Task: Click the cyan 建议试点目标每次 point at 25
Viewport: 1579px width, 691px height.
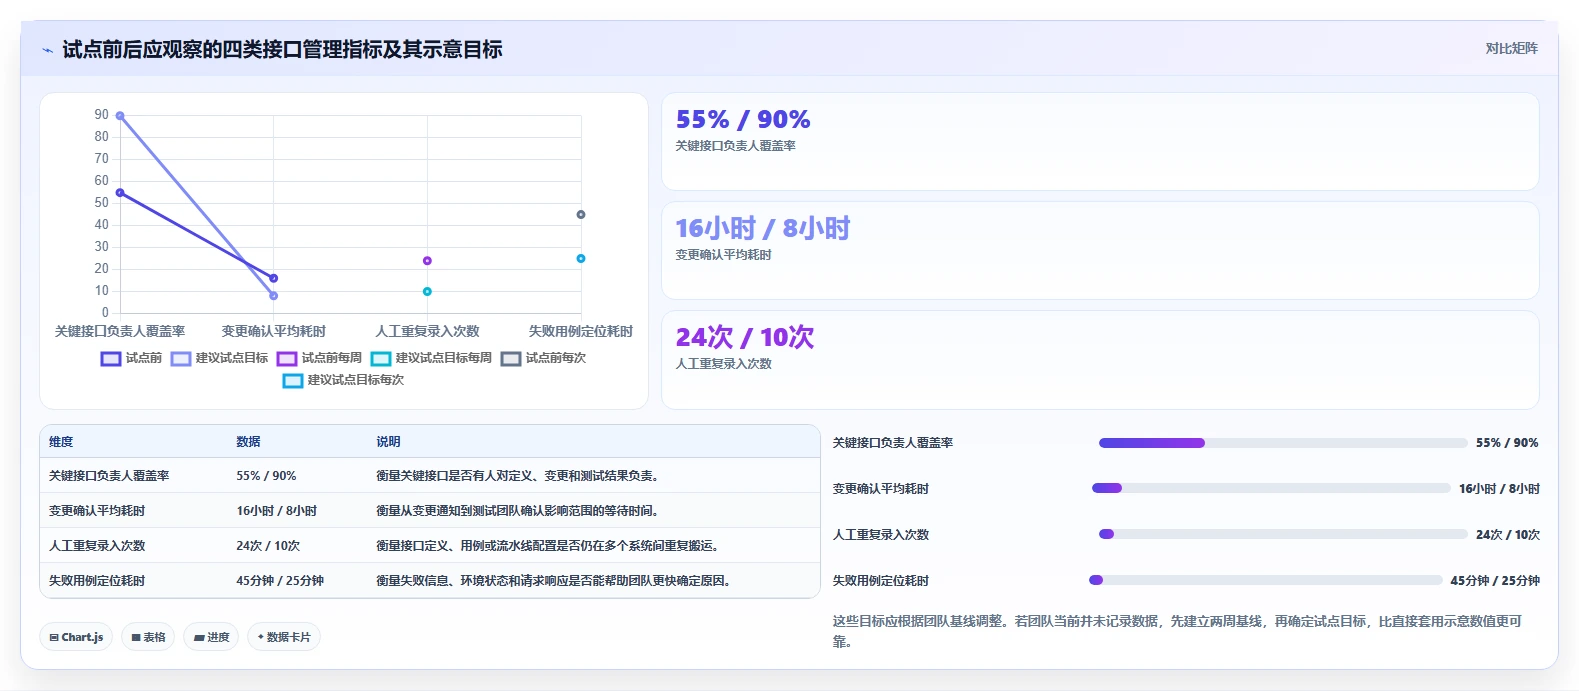Action: tap(581, 259)
